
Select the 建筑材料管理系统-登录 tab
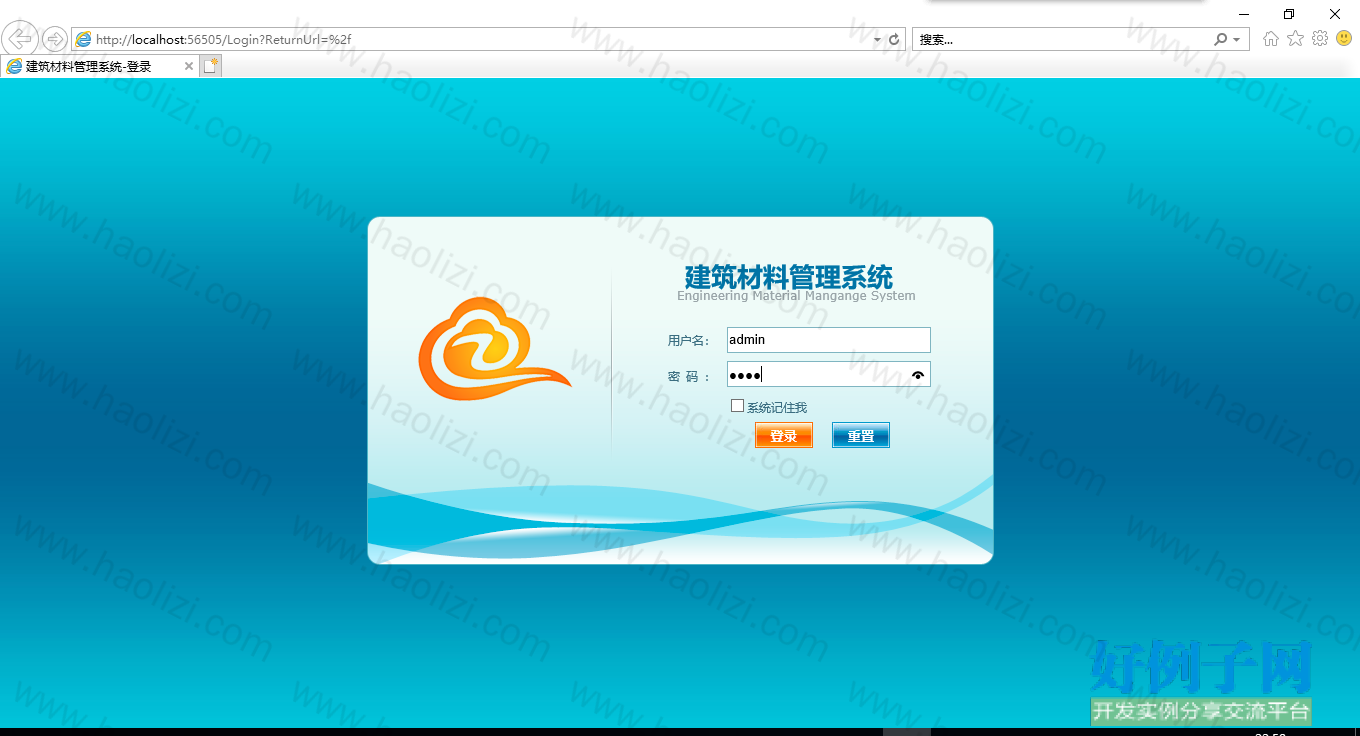(100, 66)
